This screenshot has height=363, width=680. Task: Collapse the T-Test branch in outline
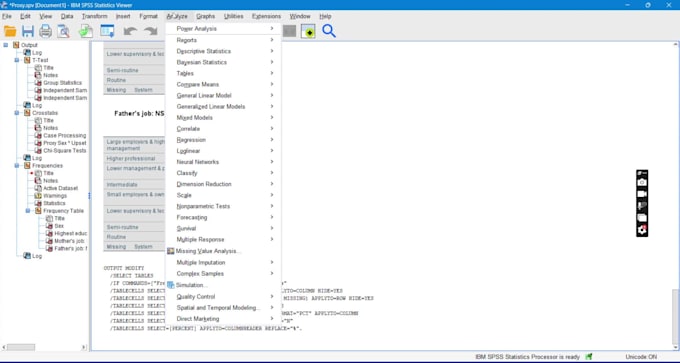[x=16, y=60]
